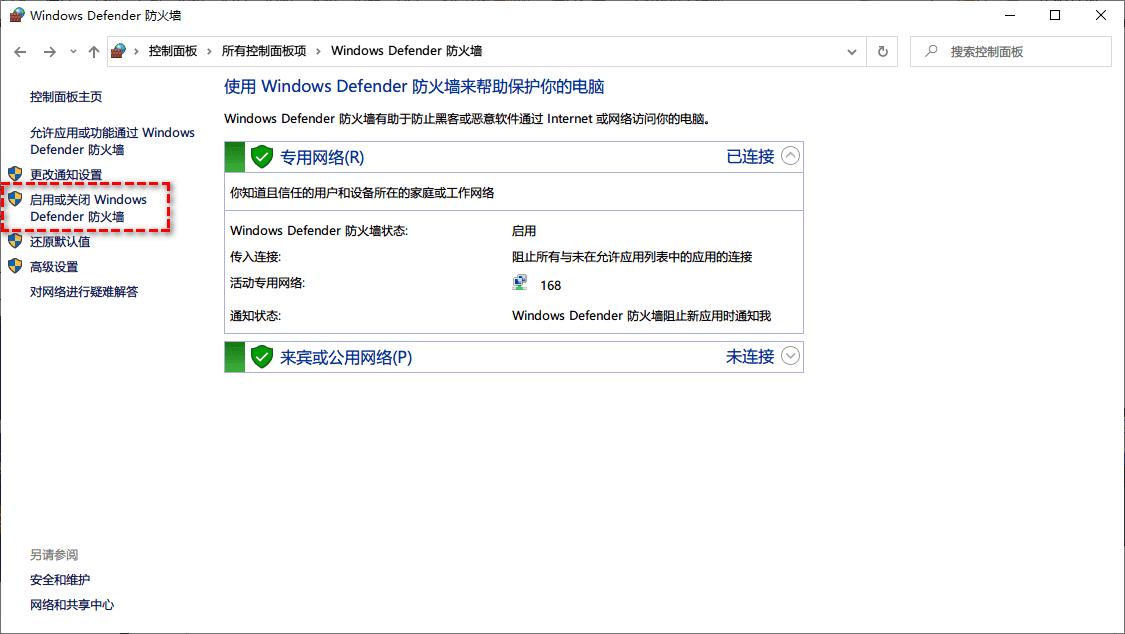Select the 168 network name
This screenshot has width=1125, height=634.
point(550,285)
